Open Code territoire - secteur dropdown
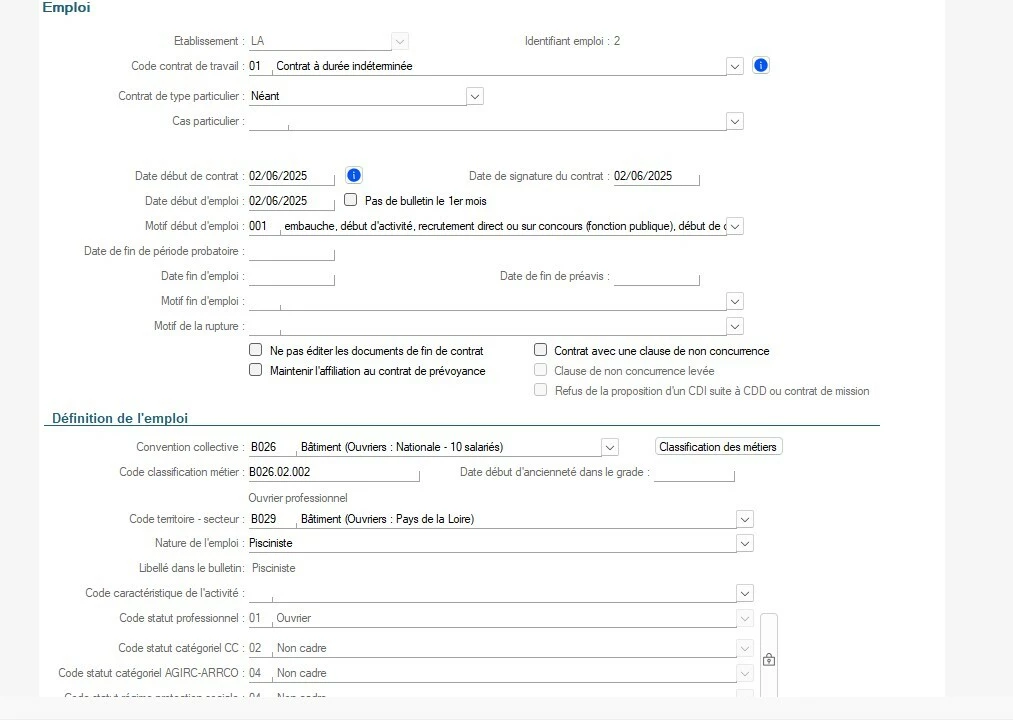Screen dimensions: 1013x726 [x=745, y=519]
